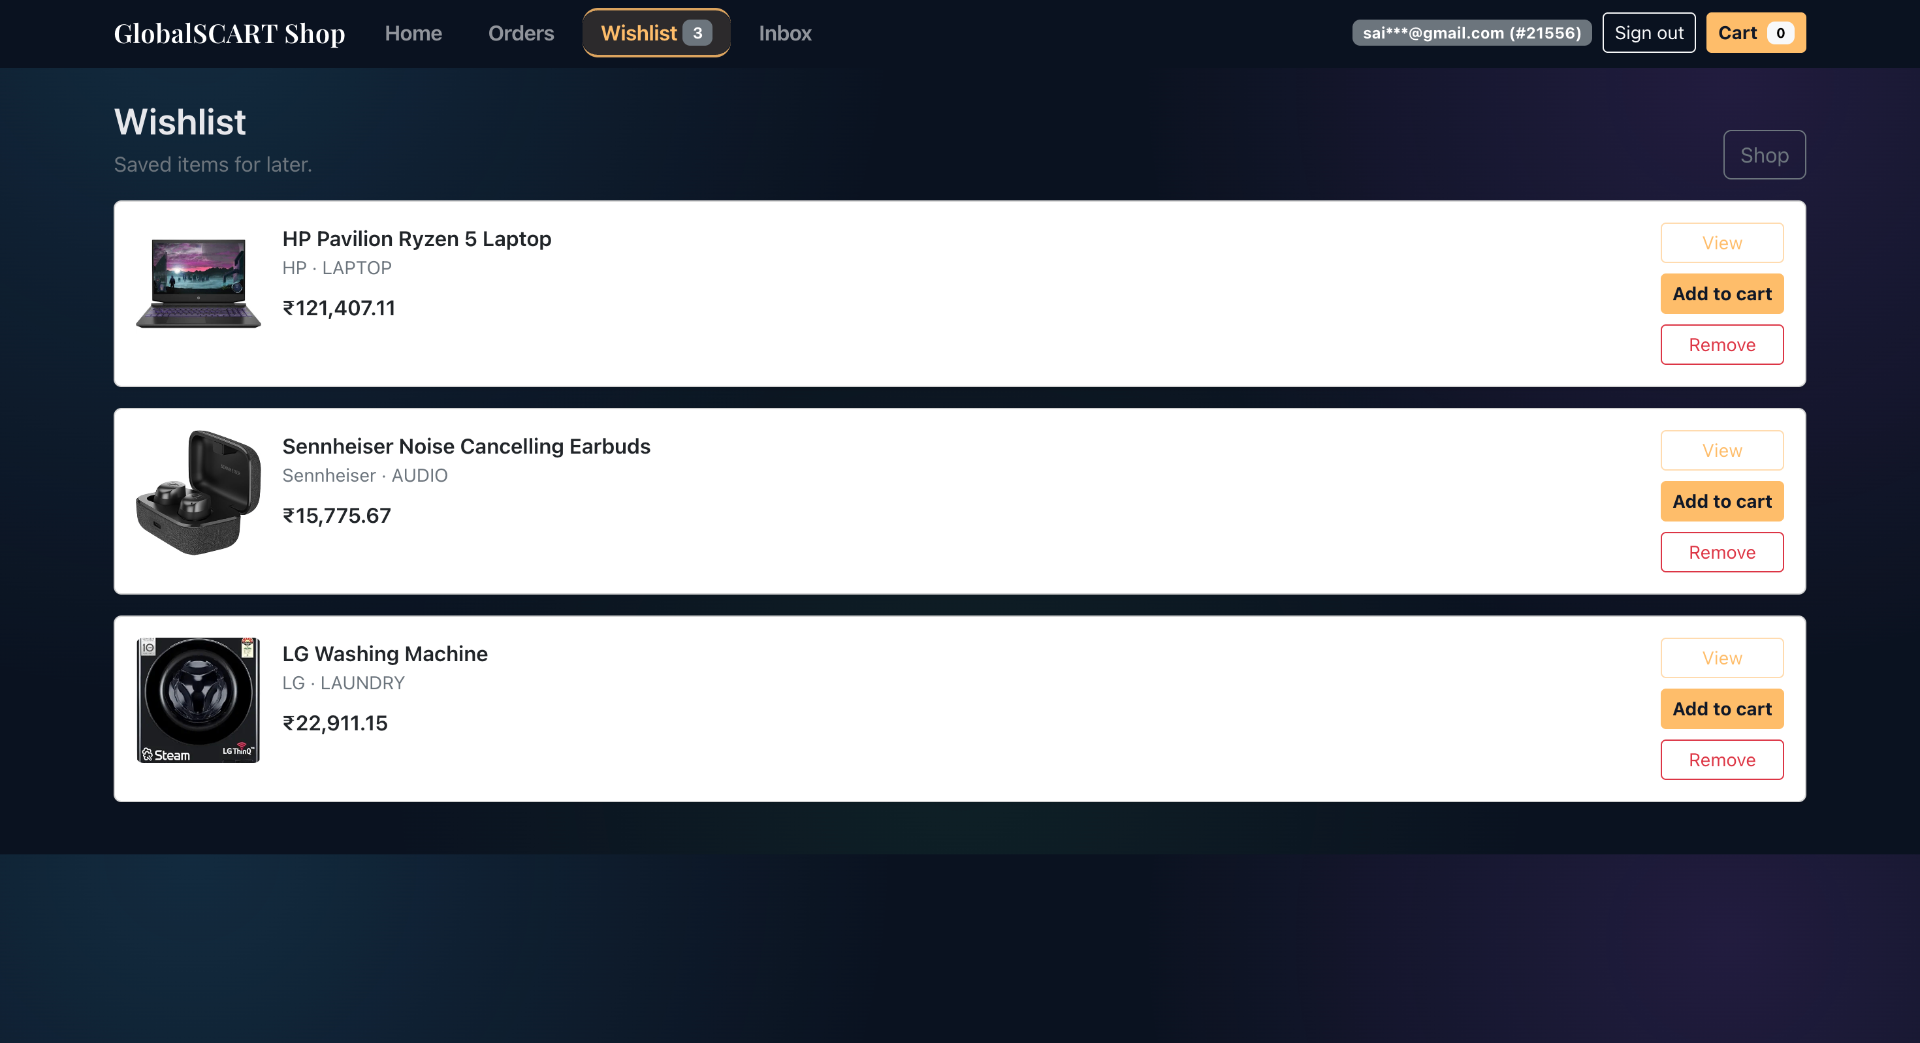View the LG Washing Machine
This screenshot has height=1043, width=1920.
[x=1722, y=658]
